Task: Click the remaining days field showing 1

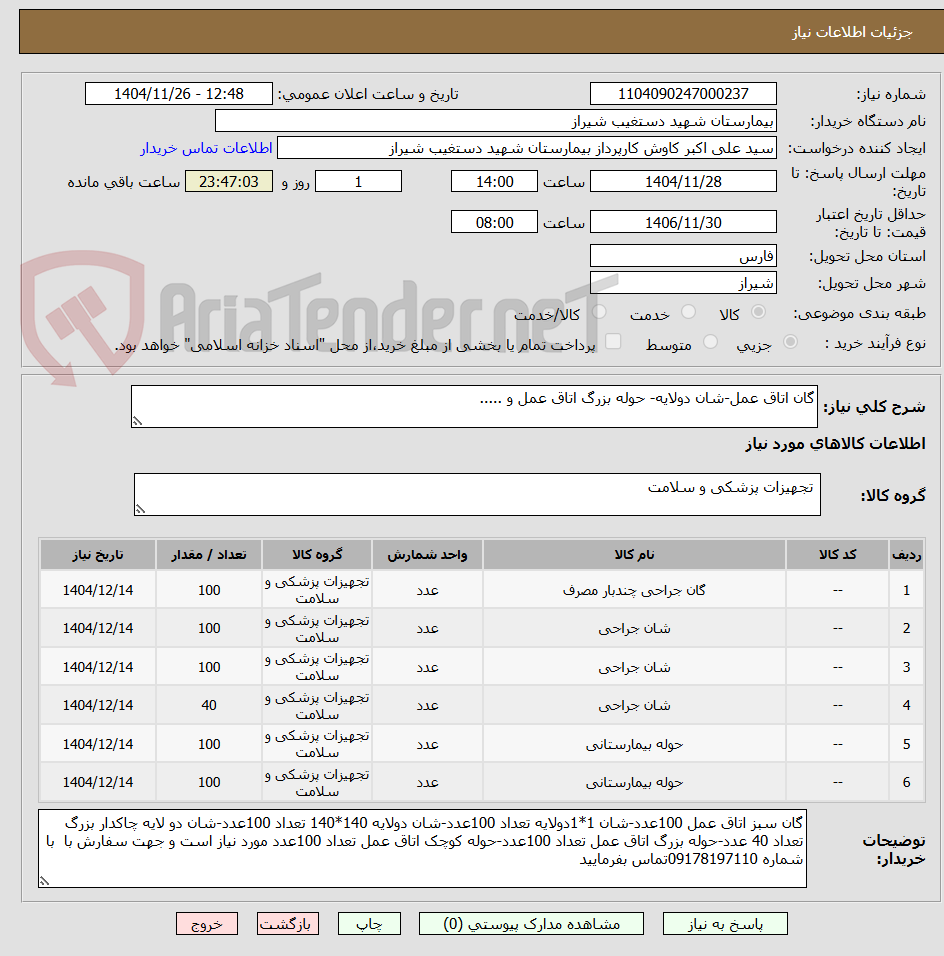Action: tap(358, 182)
